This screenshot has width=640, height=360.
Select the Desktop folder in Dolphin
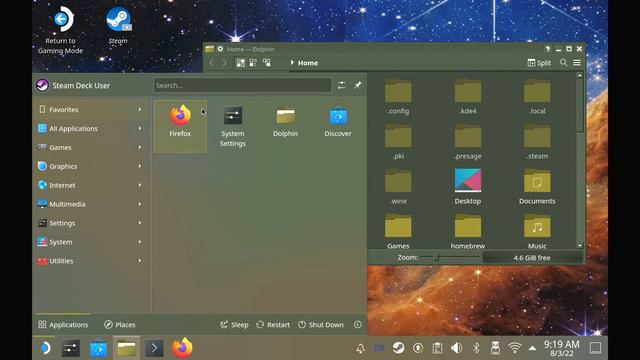point(468,187)
